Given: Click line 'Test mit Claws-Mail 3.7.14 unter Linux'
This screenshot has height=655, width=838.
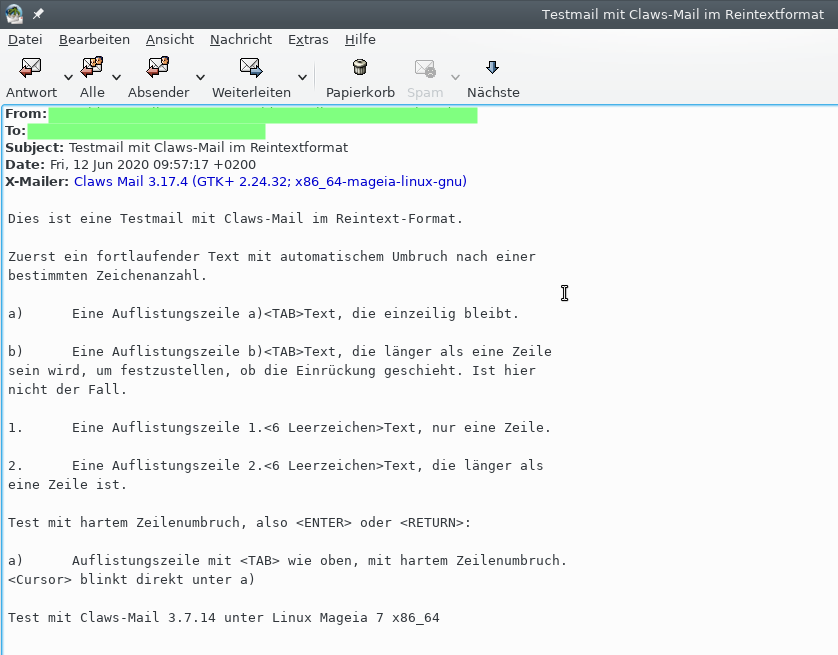Looking at the screenshot, I should 223,618.
